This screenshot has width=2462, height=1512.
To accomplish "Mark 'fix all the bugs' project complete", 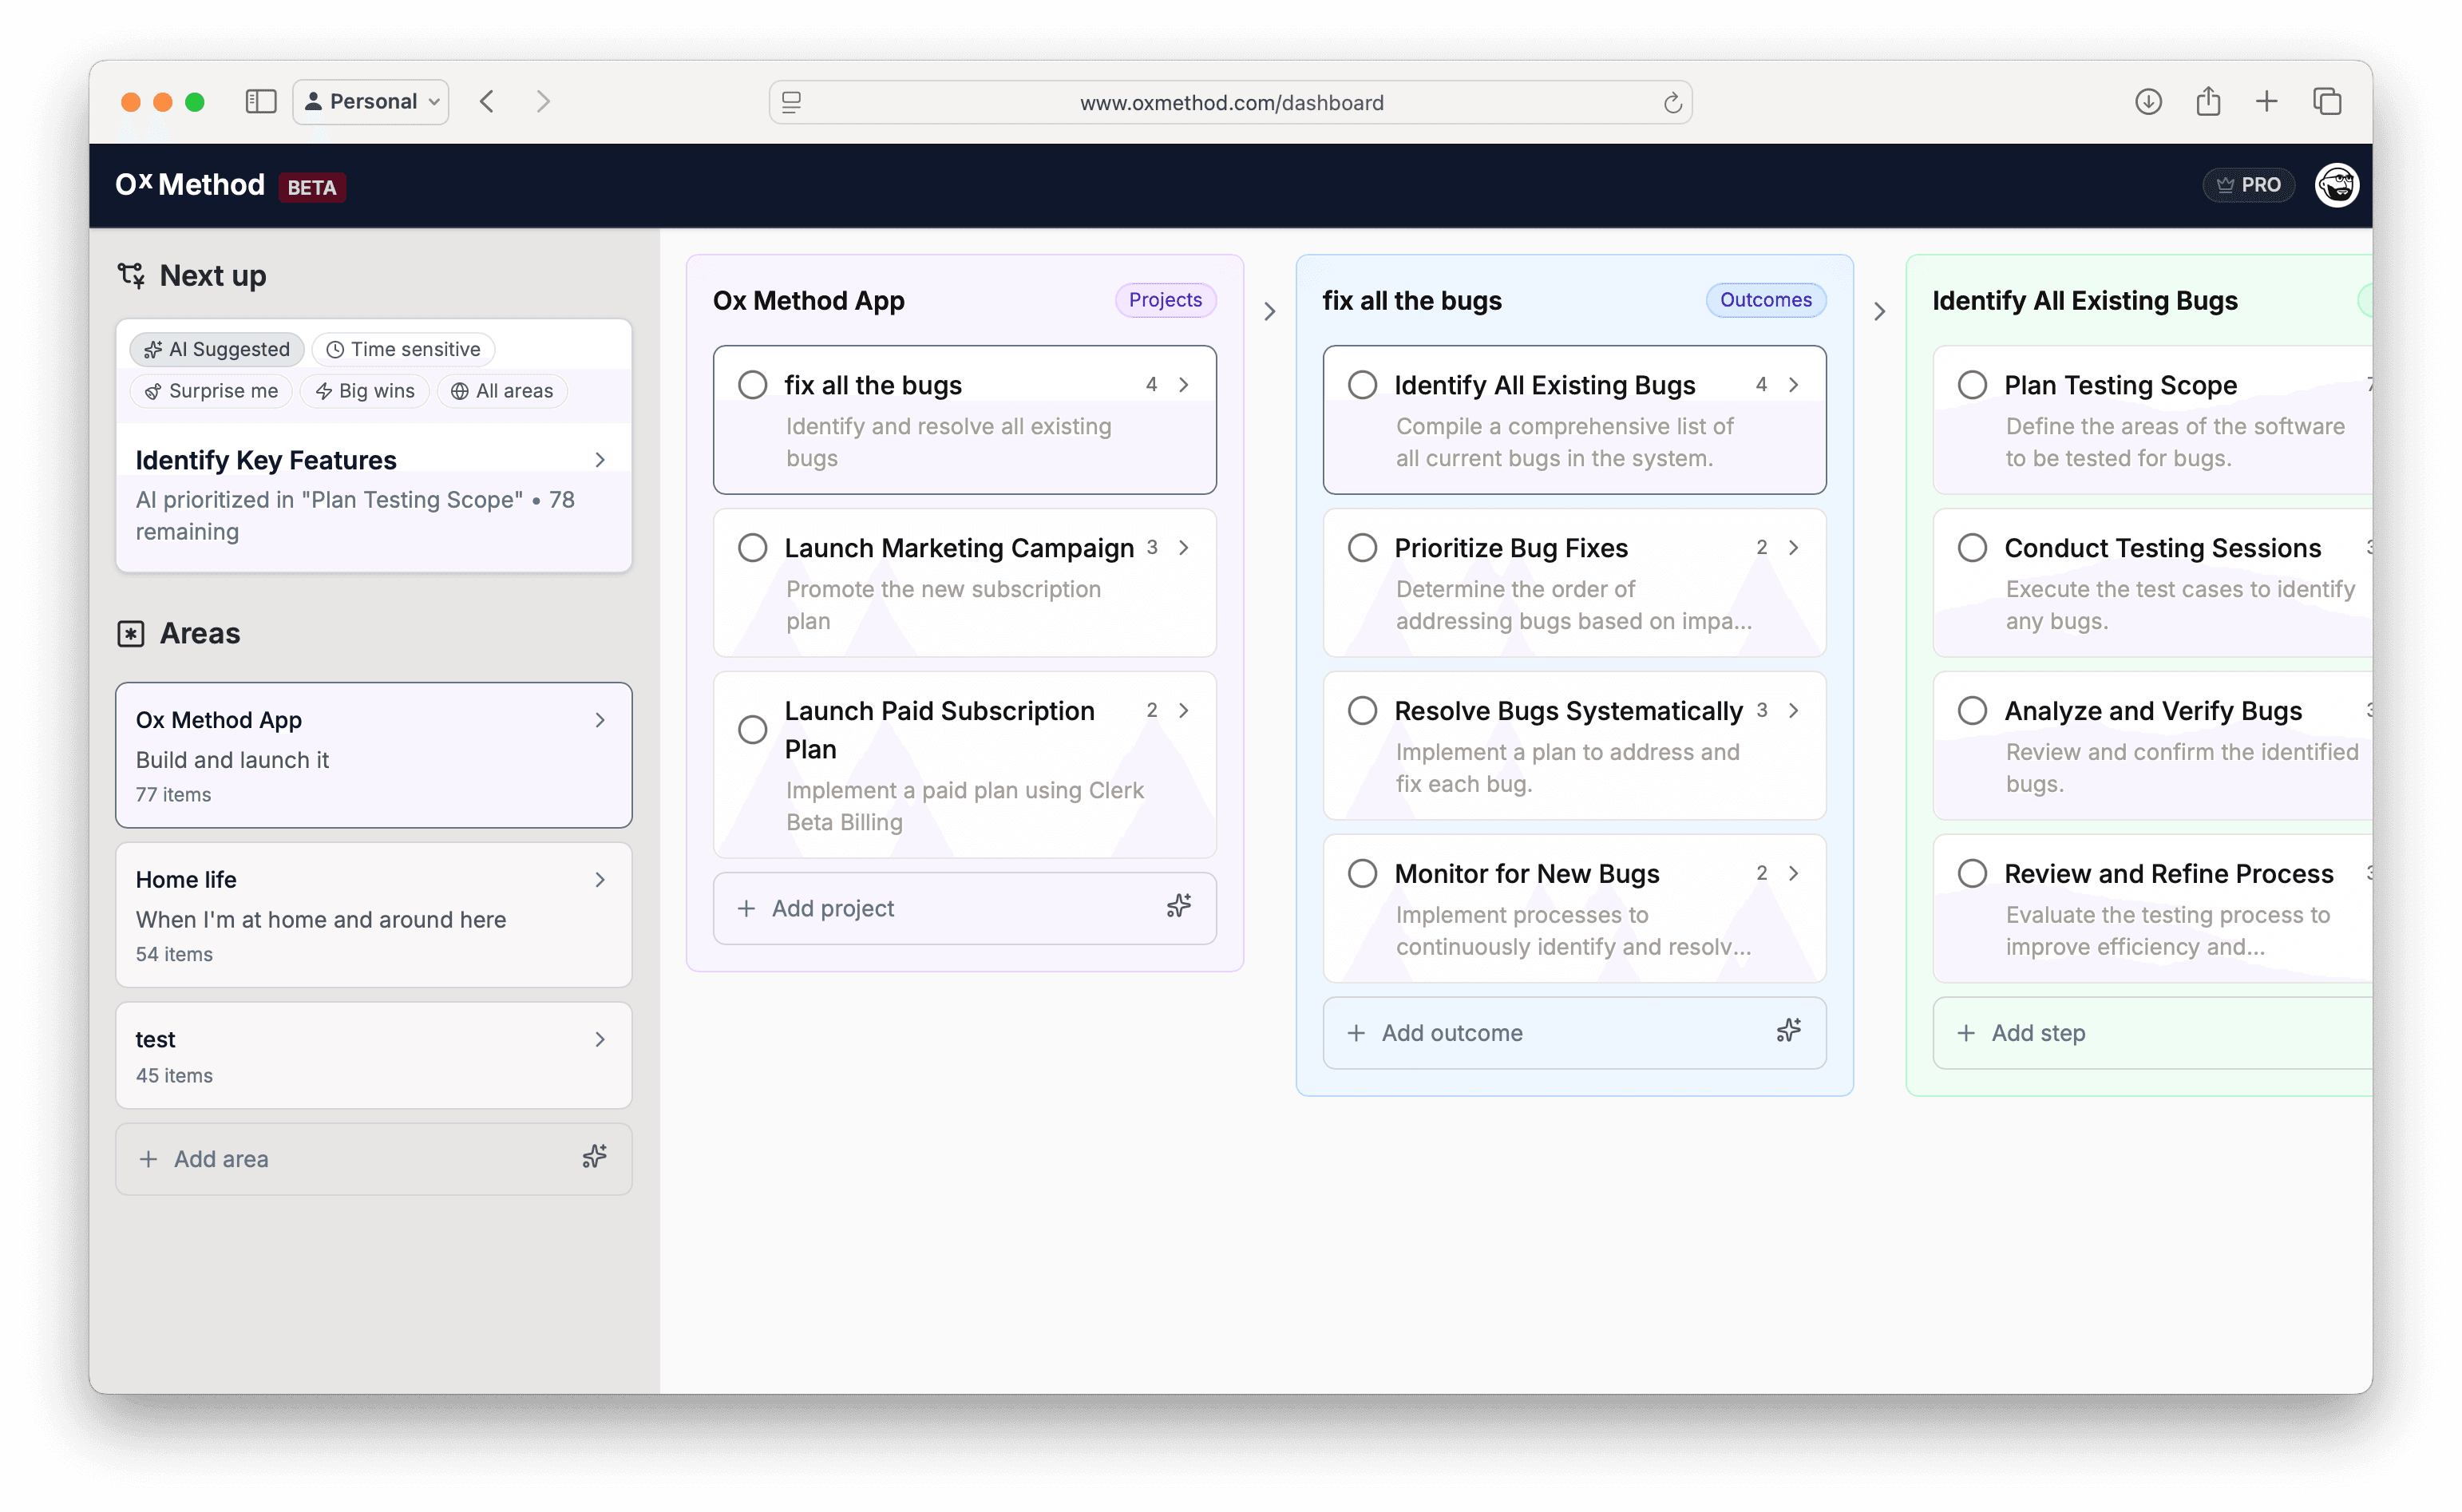I will coord(752,385).
